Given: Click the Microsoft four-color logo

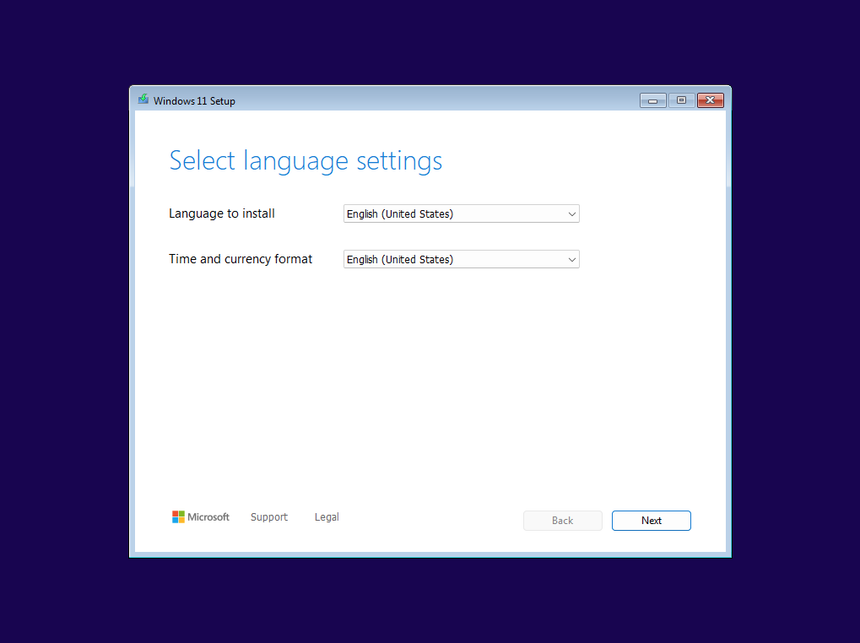Looking at the screenshot, I should (x=178, y=517).
